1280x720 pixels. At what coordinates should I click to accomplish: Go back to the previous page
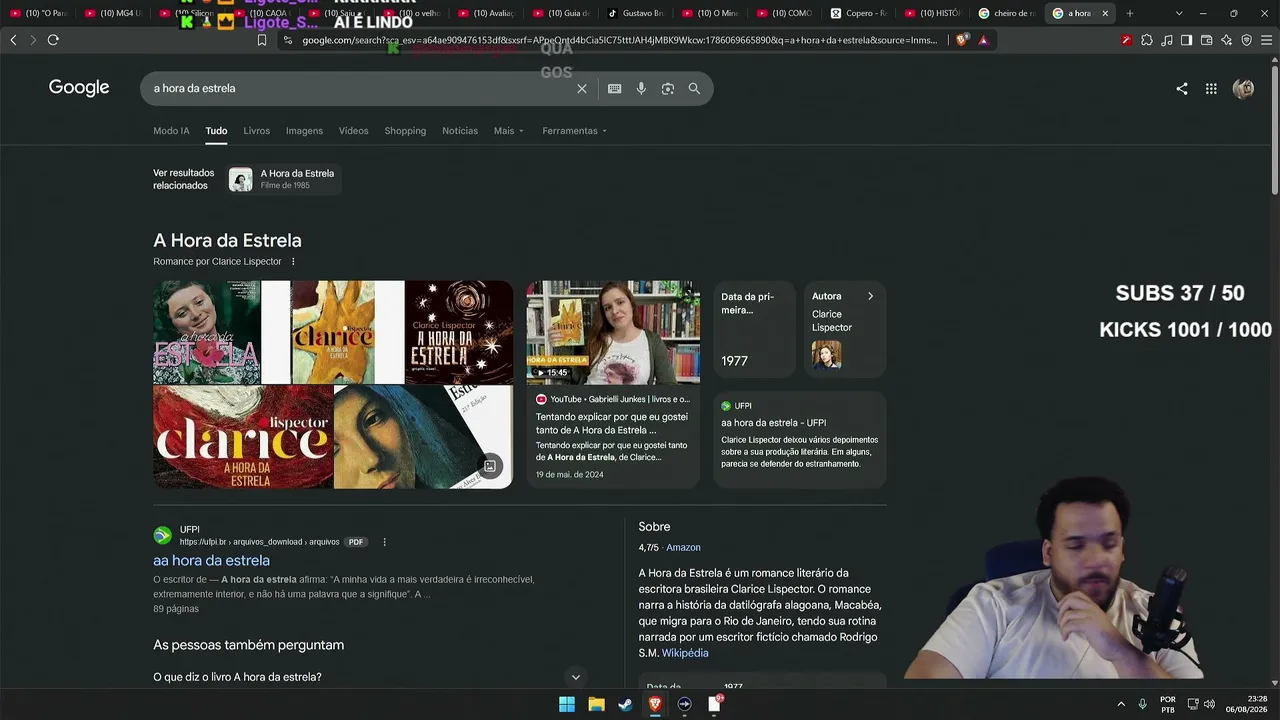click(x=13, y=40)
